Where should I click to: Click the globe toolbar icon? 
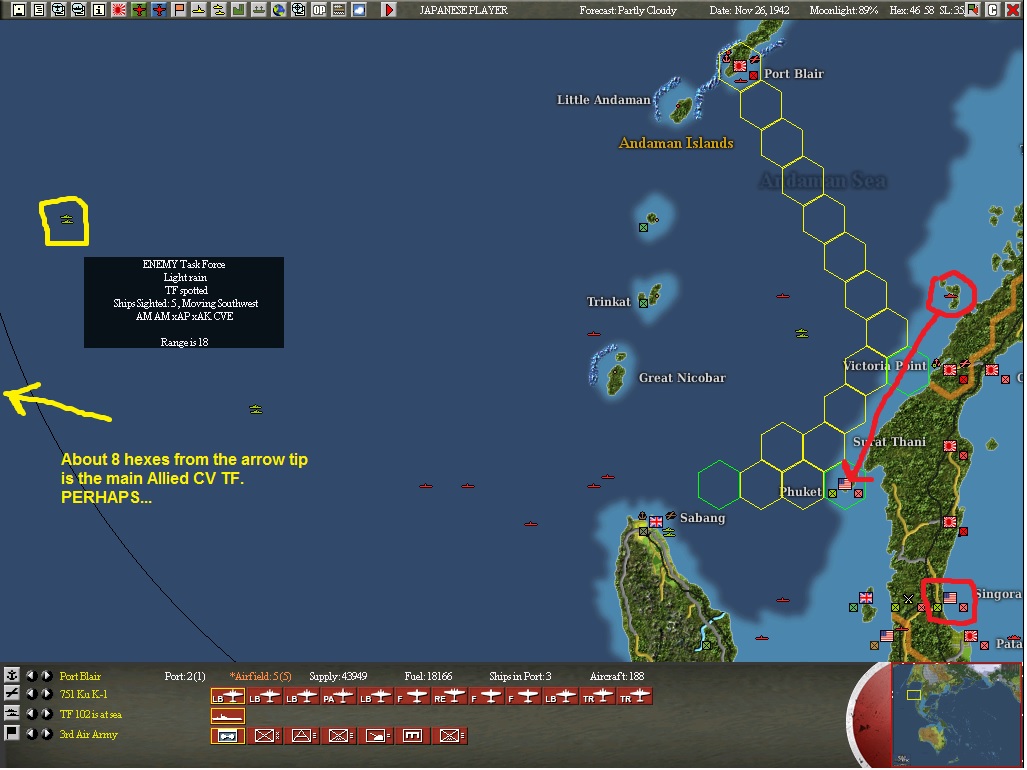tap(278, 10)
